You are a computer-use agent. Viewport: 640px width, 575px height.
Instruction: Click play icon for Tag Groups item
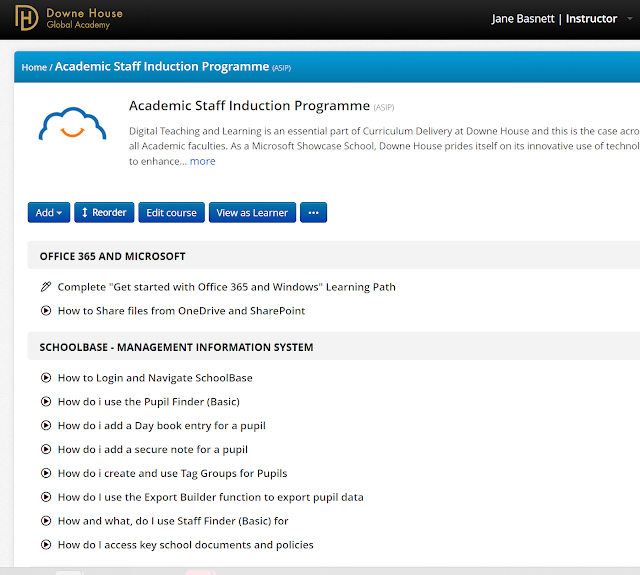click(x=46, y=473)
